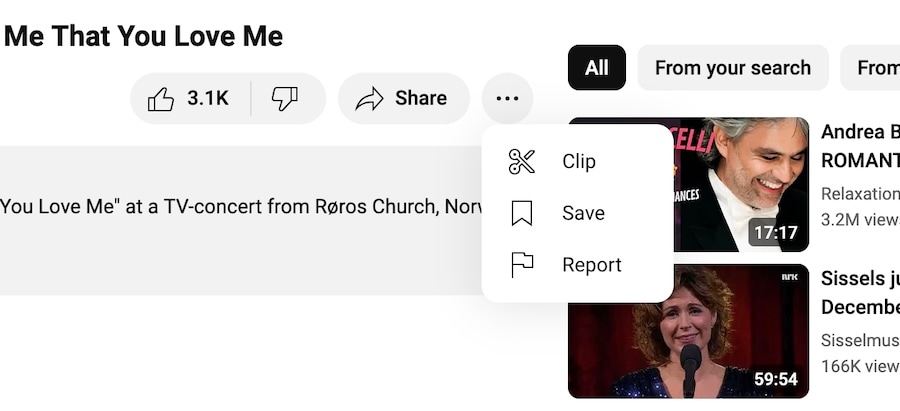Open the Sissels ju video title link

(x=860, y=293)
